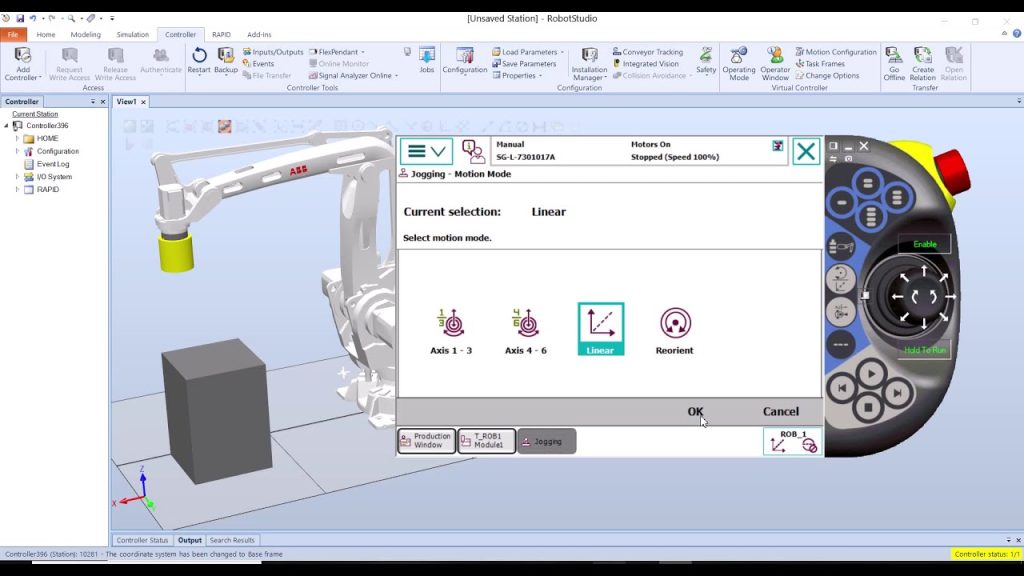
Task: Expand the I/O System tree node
Action: pos(17,176)
